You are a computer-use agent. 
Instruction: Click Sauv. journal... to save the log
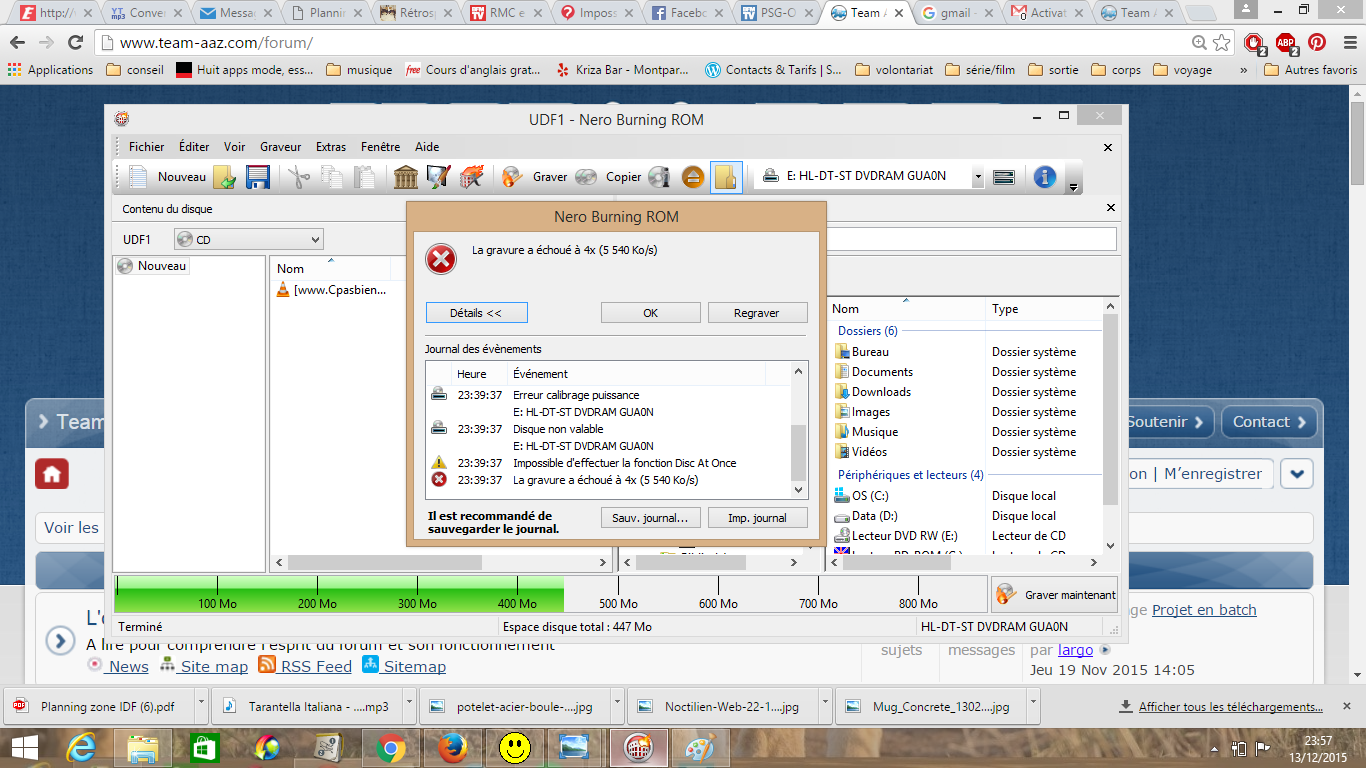click(x=650, y=518)
